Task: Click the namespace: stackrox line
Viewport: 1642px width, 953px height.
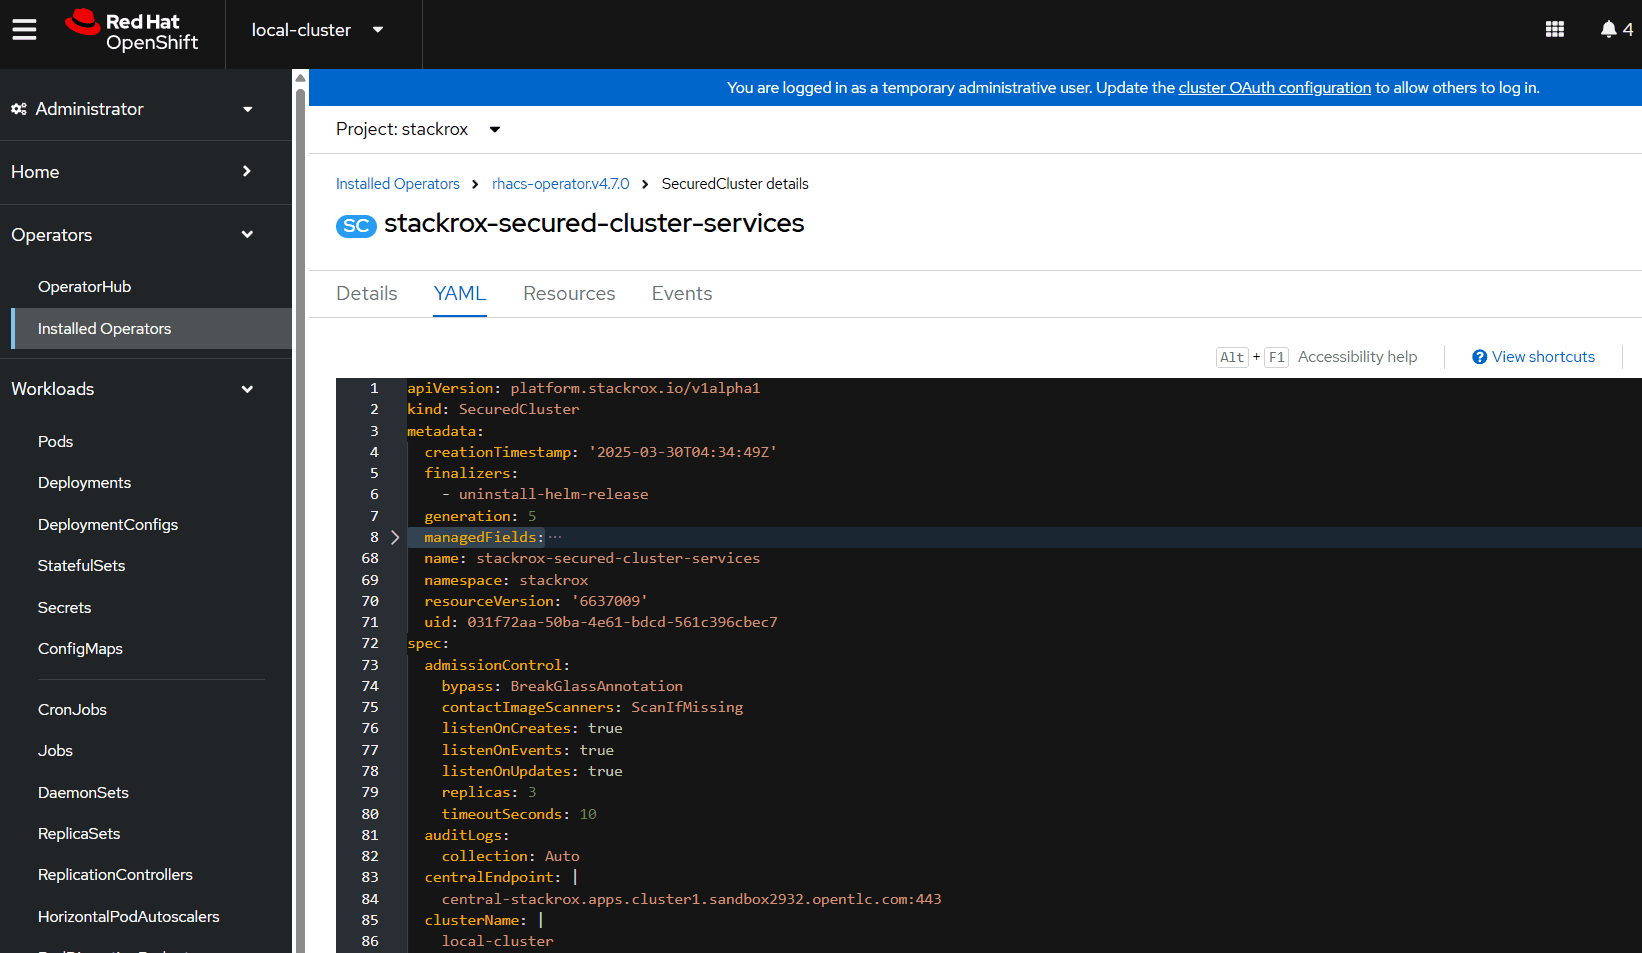Action: (x=506, y=580)
